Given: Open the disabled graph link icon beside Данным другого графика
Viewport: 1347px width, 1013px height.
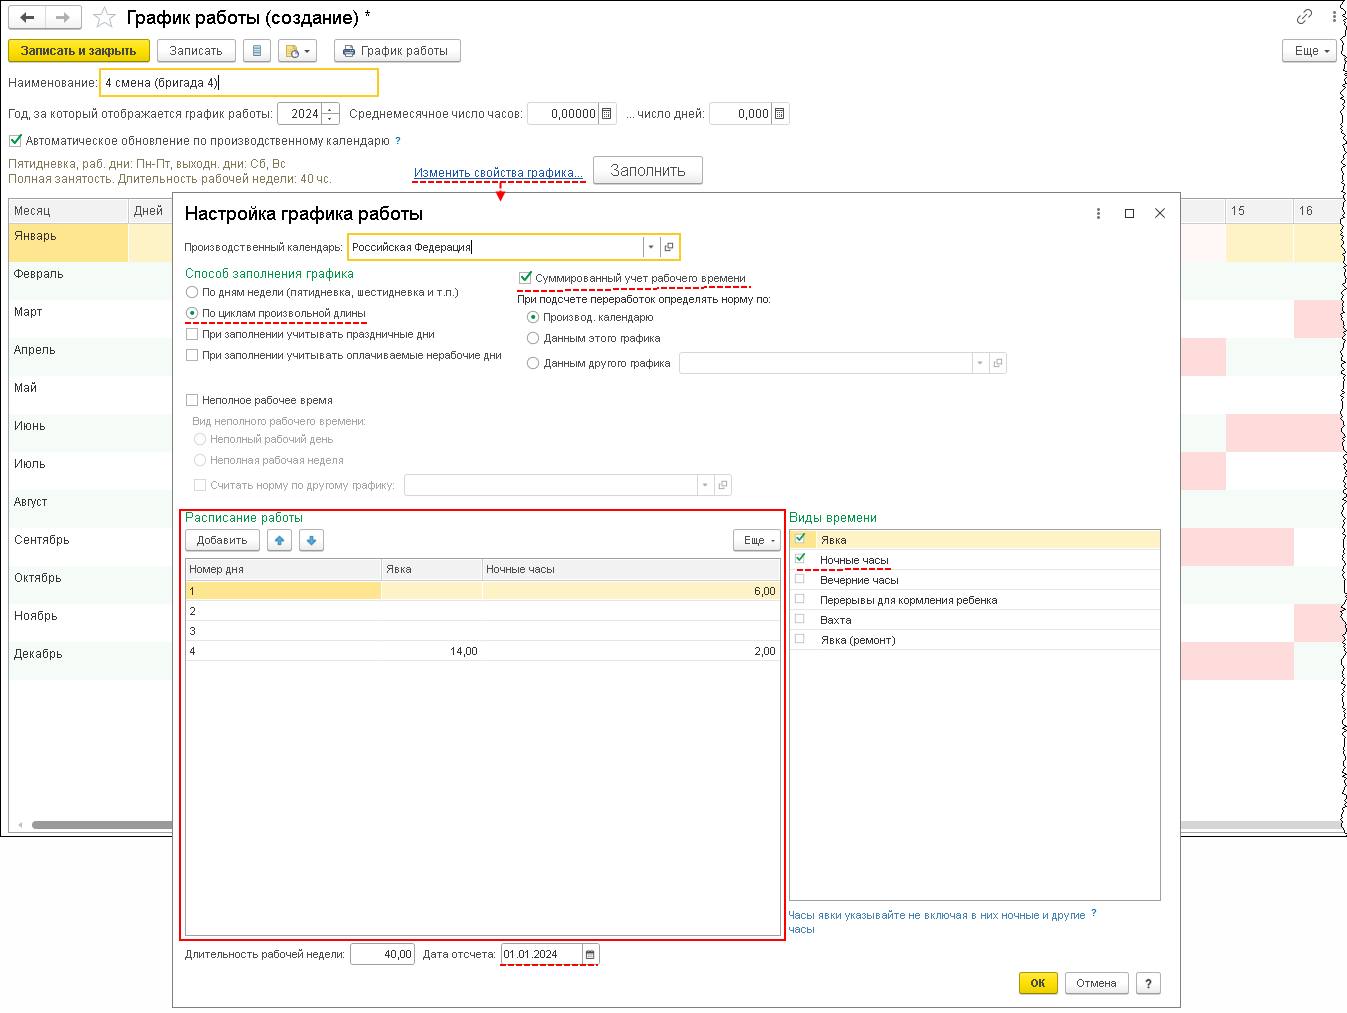Looking at the screenshot, I should (997, 363).
